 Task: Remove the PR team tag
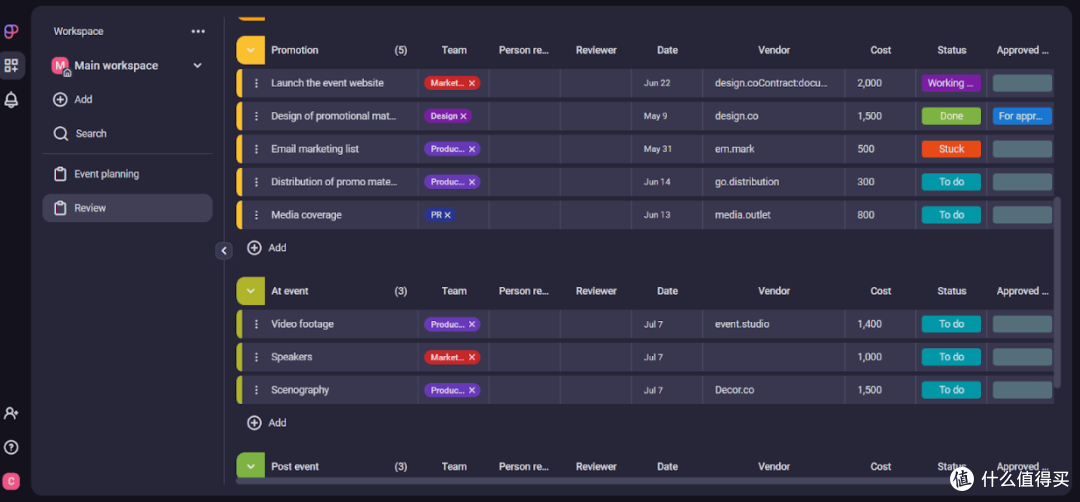448,215
